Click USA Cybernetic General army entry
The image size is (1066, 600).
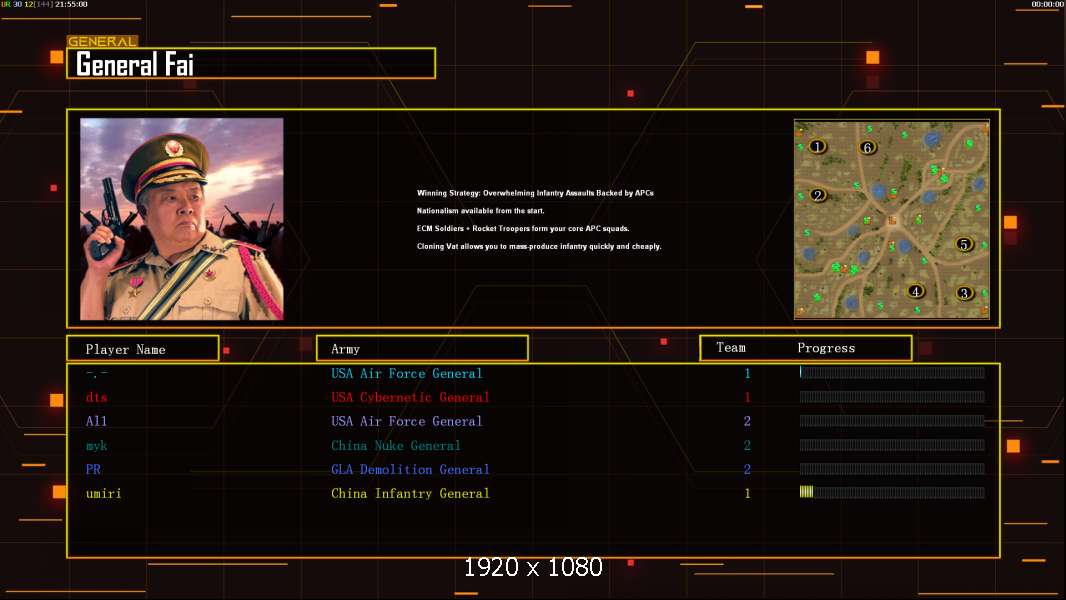(x=410, y=397)
